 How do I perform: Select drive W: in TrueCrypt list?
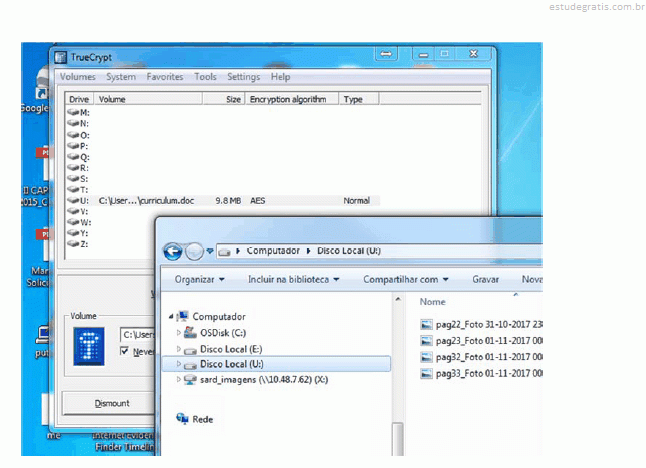pos(79,222)
